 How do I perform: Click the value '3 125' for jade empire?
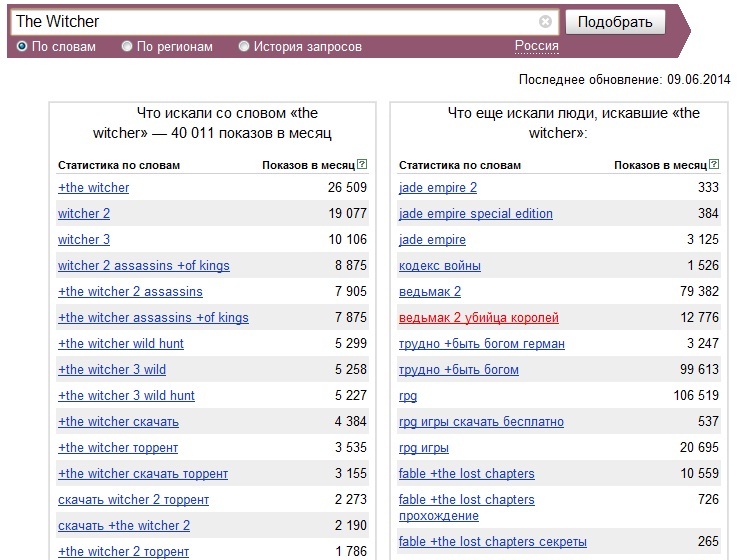click(x=703, y=239)
